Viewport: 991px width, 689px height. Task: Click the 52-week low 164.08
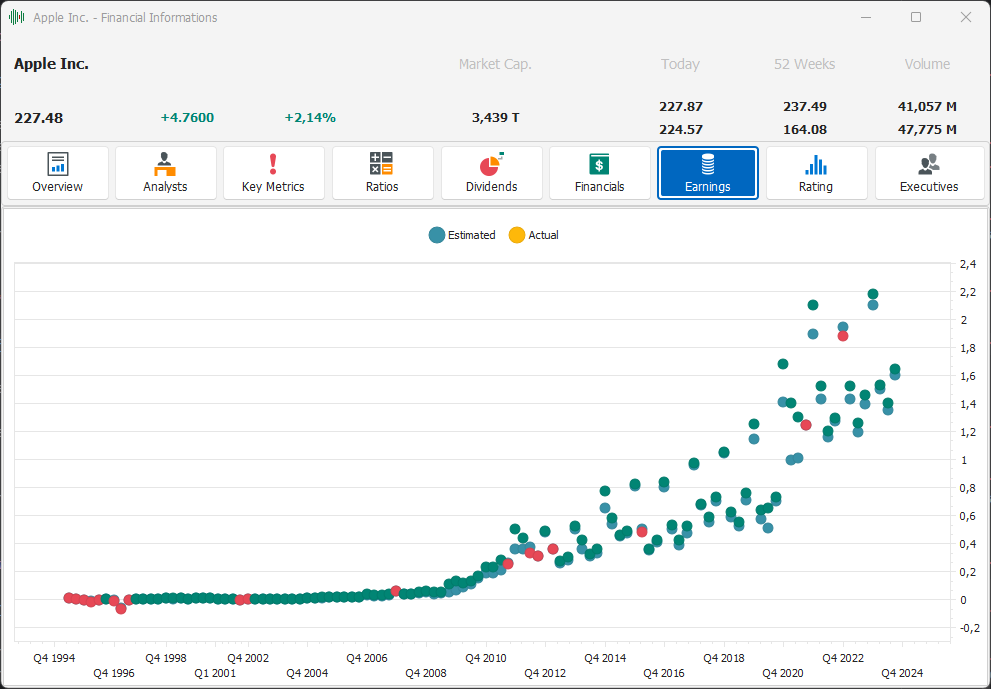[x=805, y=130]
